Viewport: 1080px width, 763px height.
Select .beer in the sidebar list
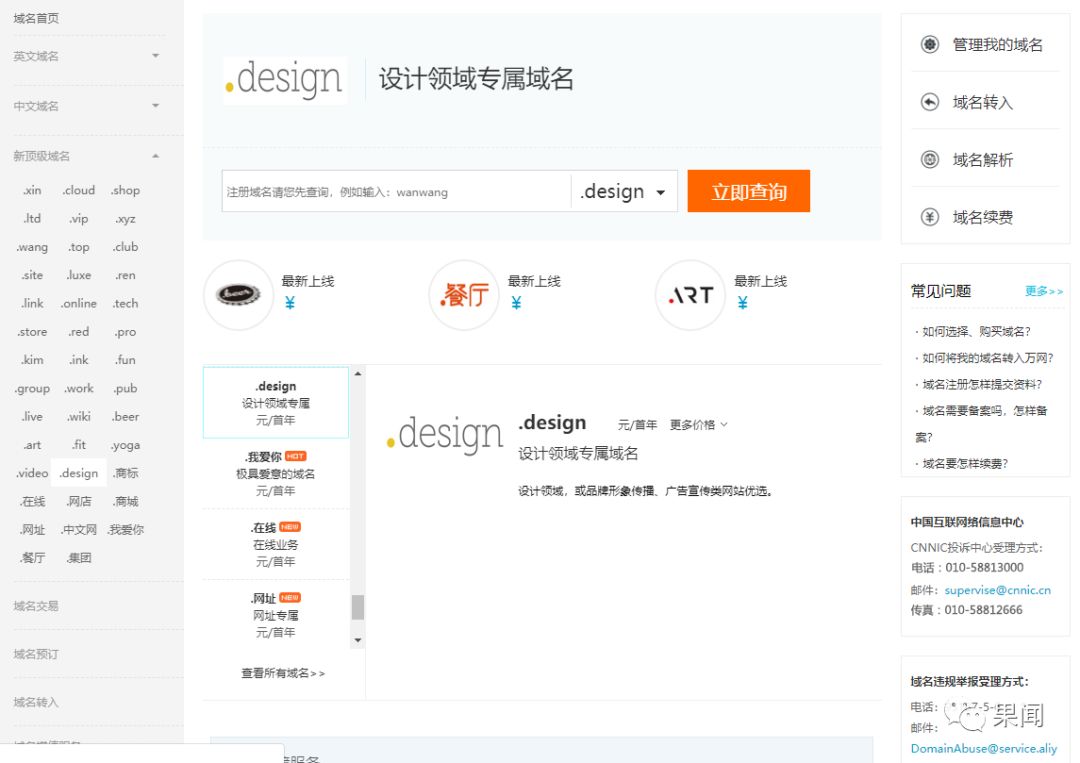[125, 417]
